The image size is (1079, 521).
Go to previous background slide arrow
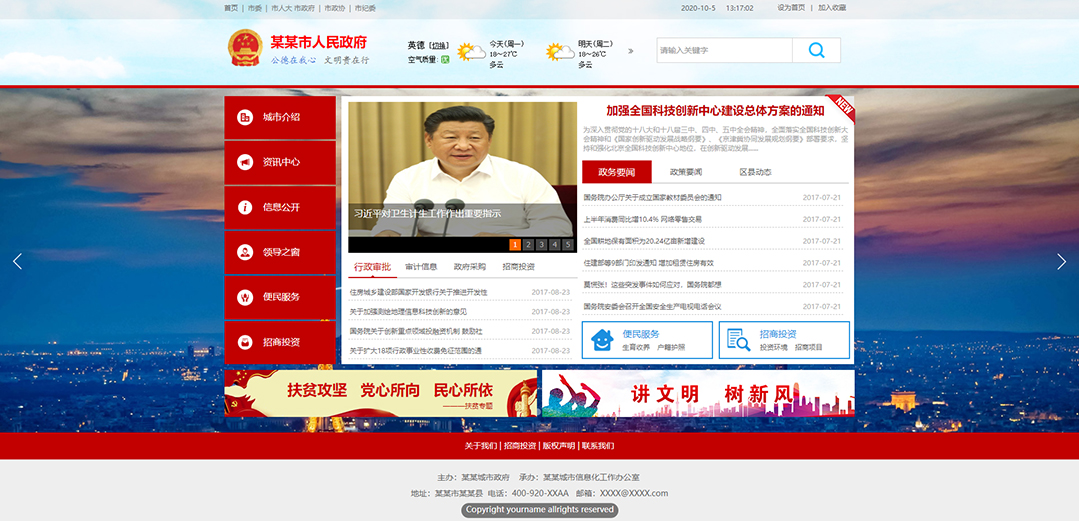(17, 261)
